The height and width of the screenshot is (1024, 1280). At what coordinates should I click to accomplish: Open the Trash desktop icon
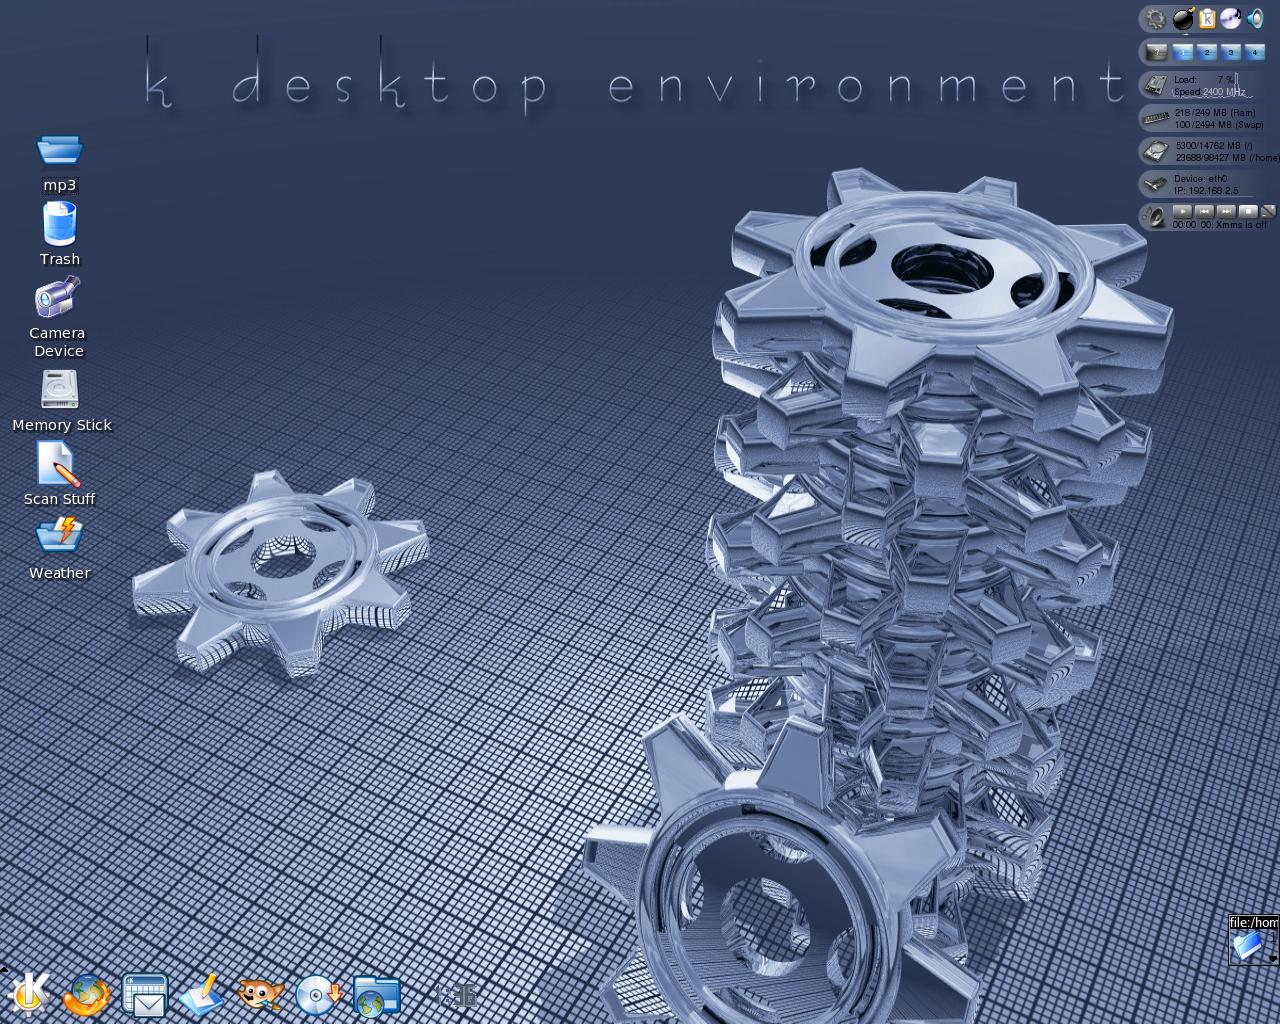[60, 224]
